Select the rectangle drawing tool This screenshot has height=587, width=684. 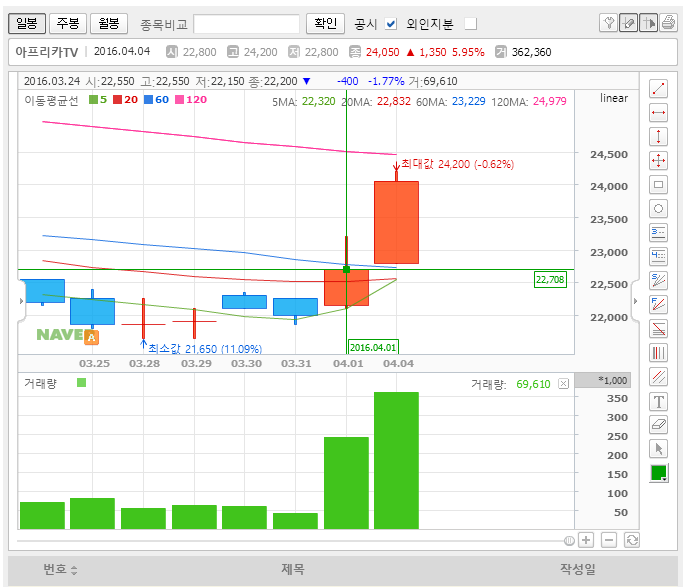(658, 184)
